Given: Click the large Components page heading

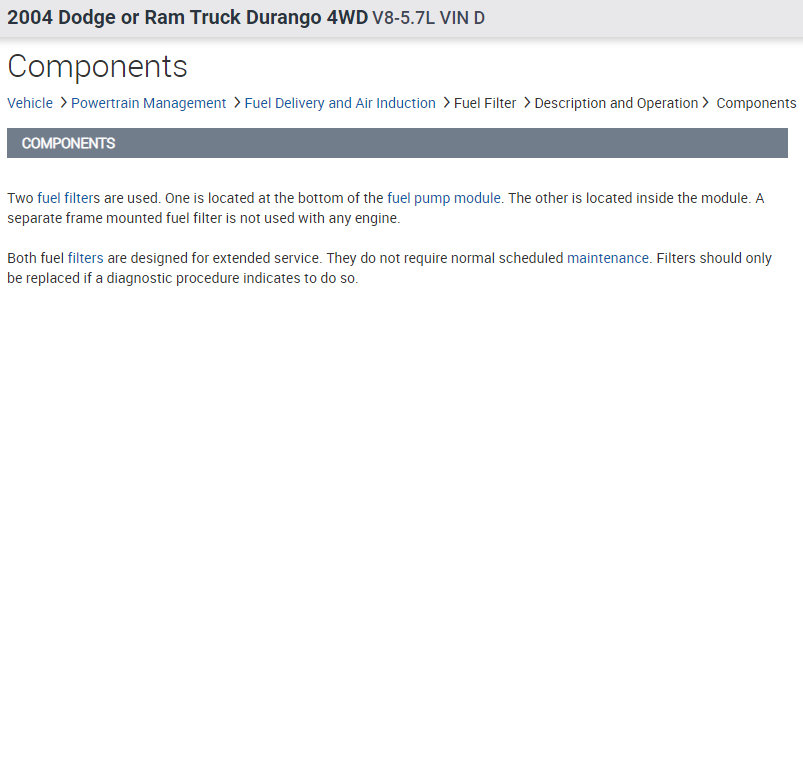Looking at the screenshot, I should click(x=97, y=67).
